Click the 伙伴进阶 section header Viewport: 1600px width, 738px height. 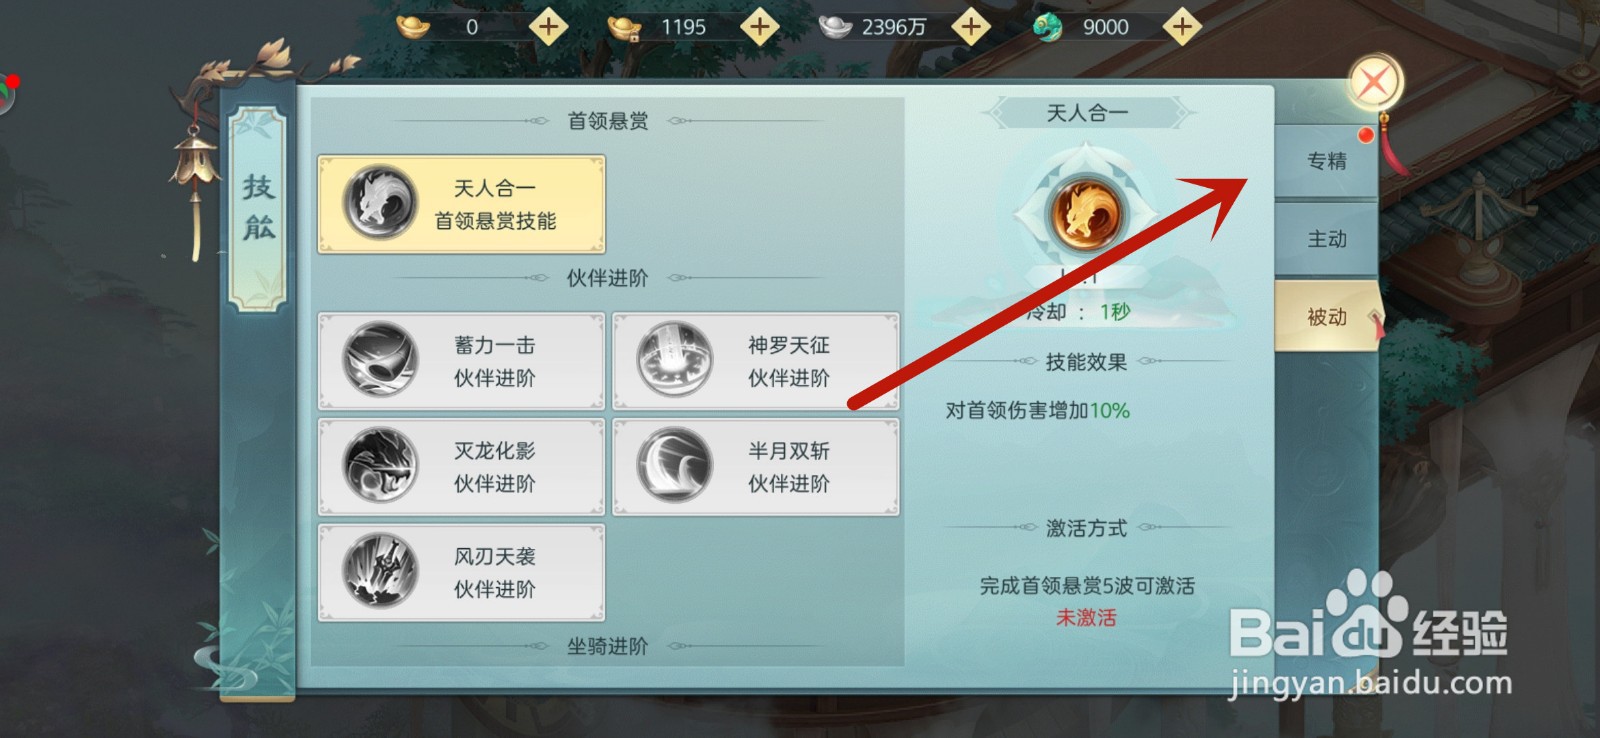[x=608, y=278]
